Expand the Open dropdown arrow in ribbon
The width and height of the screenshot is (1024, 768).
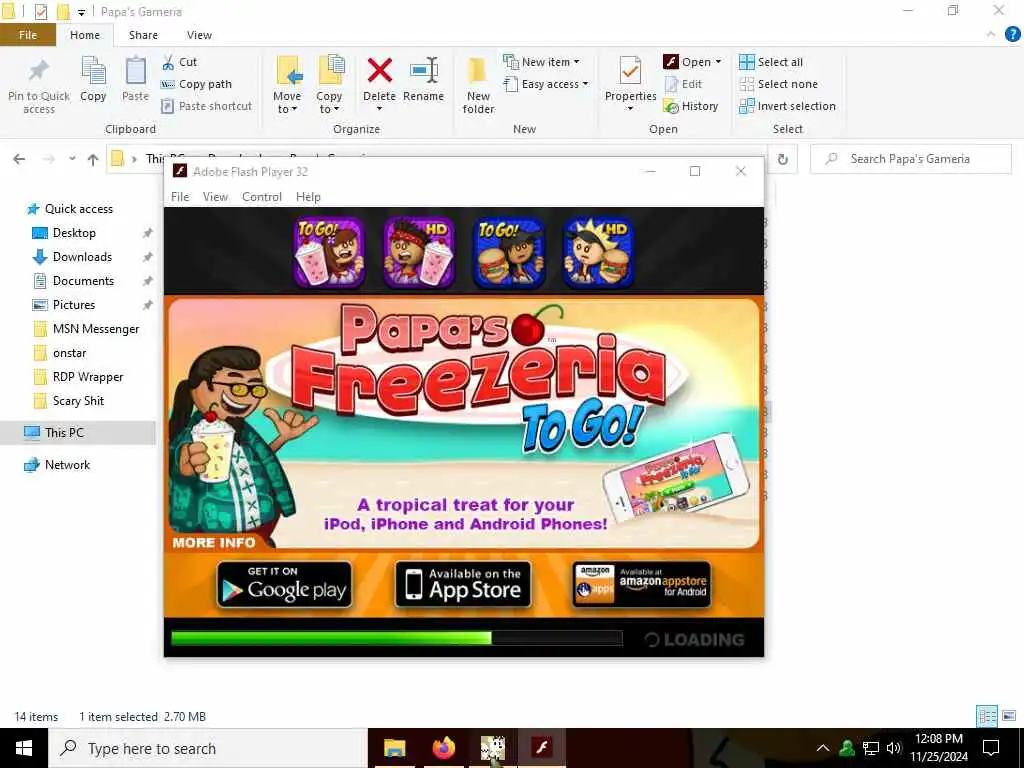click(x=718, y=62)
